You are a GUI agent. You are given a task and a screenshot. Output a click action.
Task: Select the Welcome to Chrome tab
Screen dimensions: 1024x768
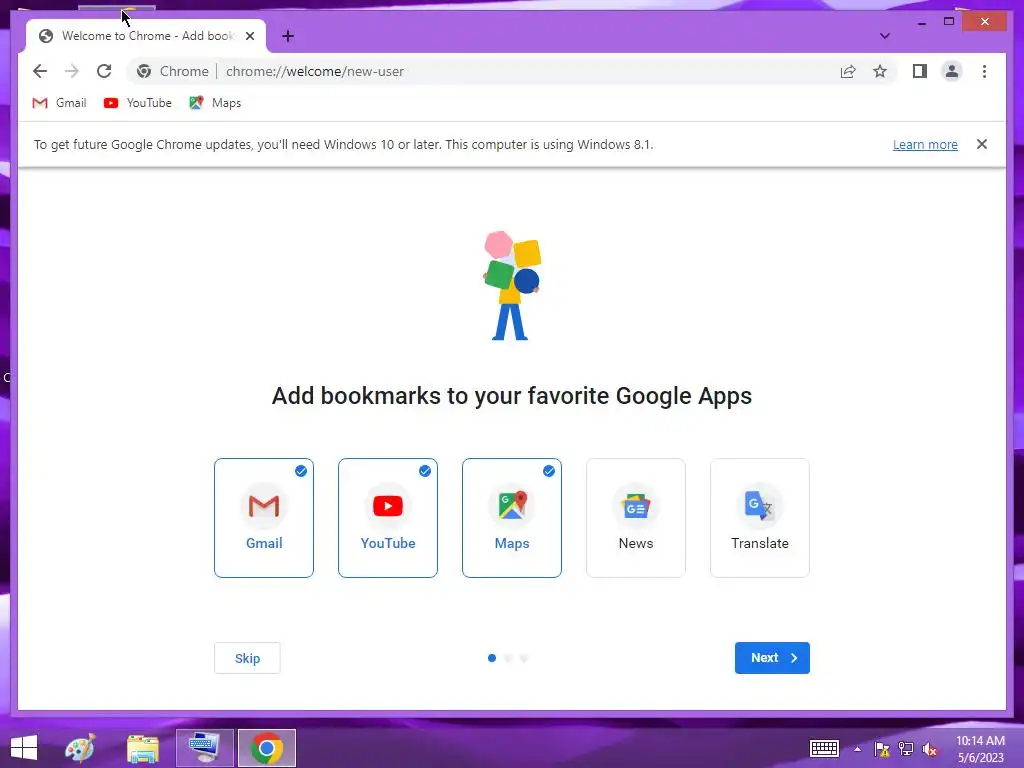coord(146,36)
